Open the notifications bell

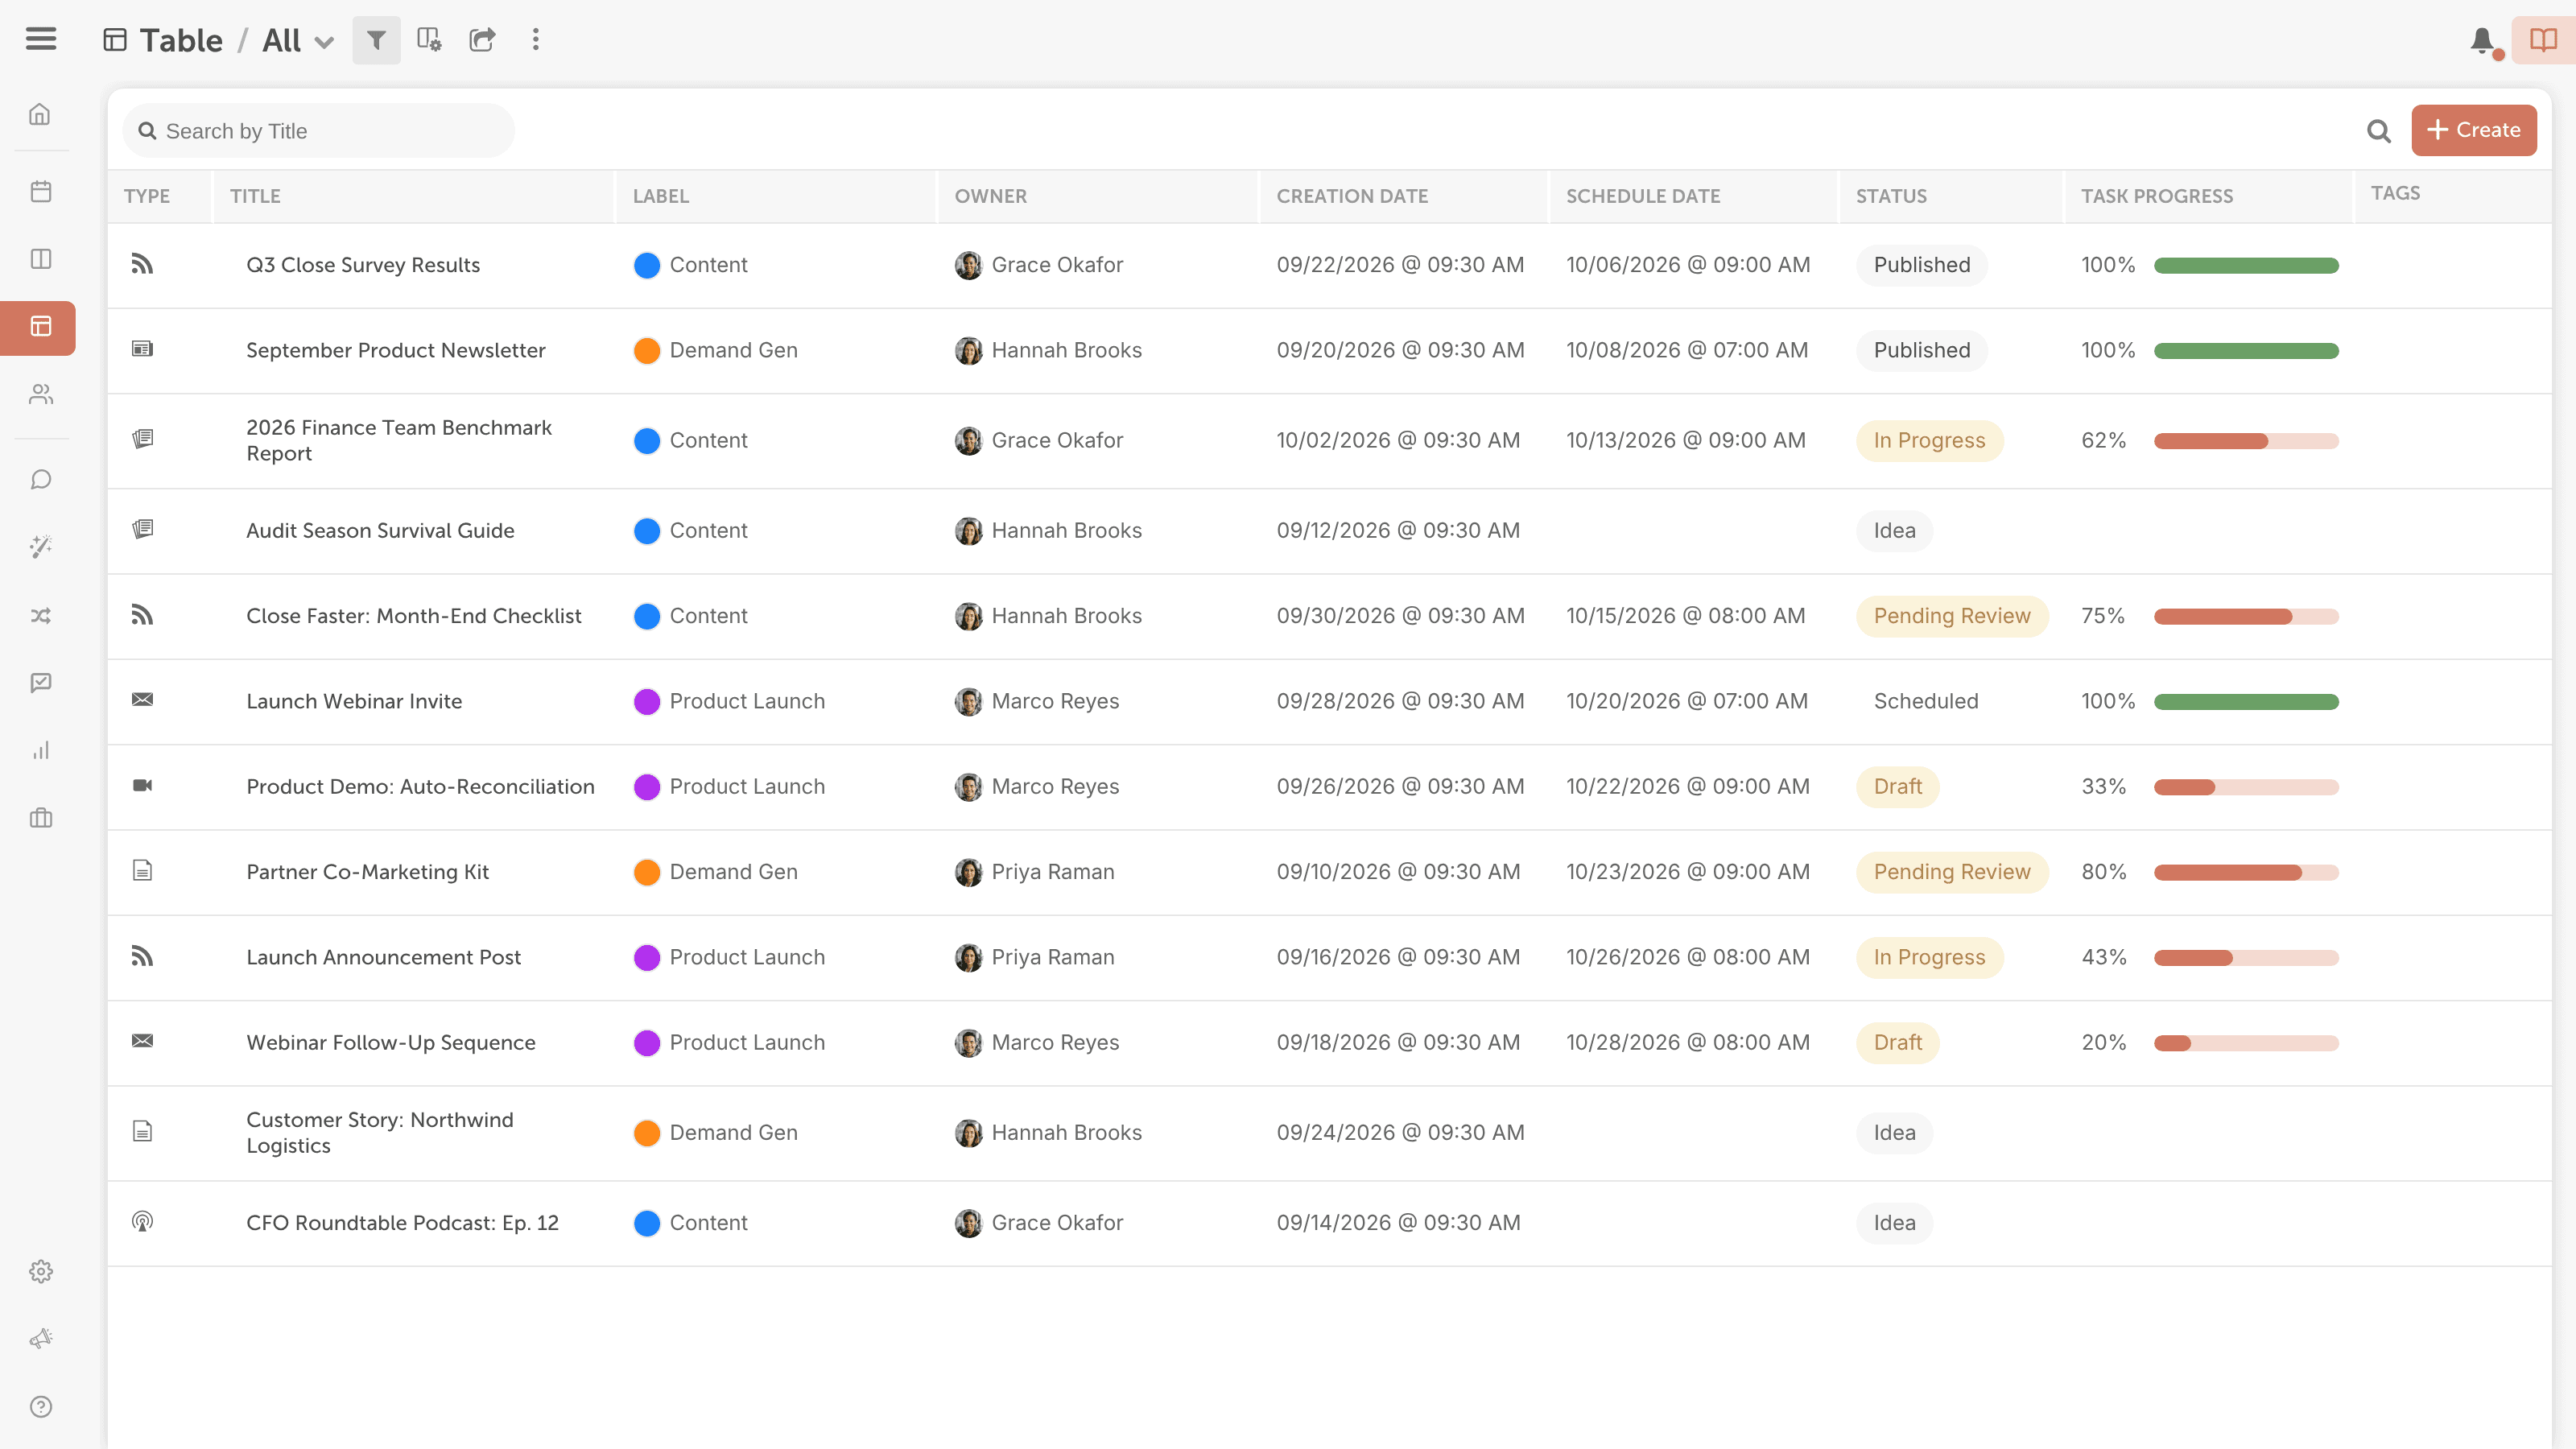pos(2482,40)
